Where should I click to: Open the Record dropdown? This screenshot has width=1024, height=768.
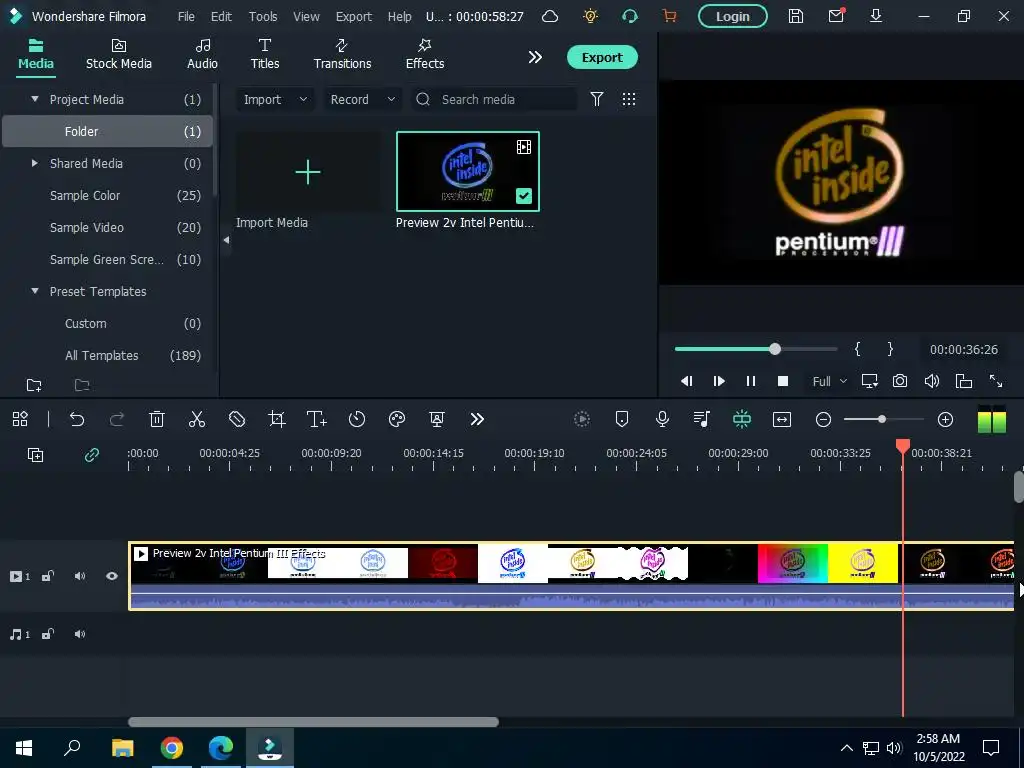[362, 99]
